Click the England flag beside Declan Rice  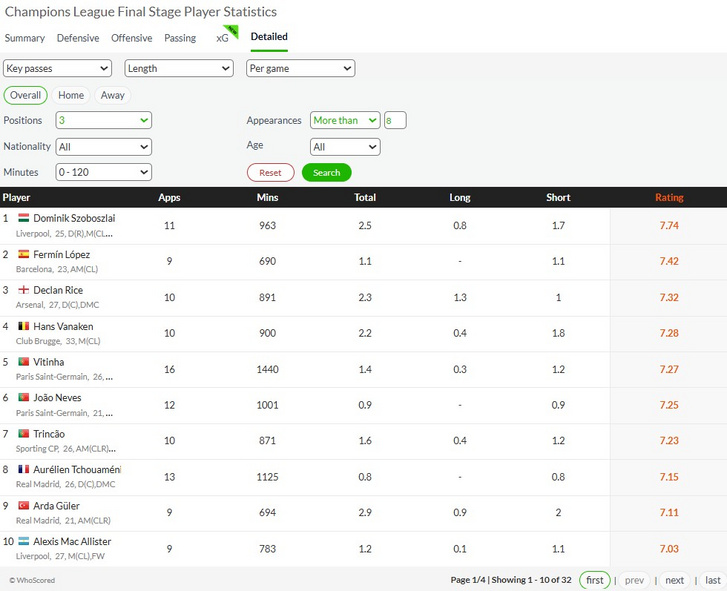24,290
